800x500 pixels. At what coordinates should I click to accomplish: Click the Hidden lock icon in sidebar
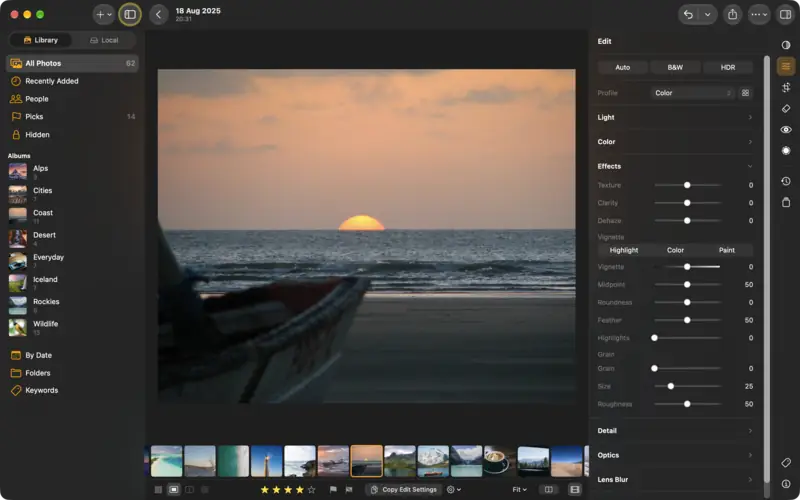pos(16,135)
